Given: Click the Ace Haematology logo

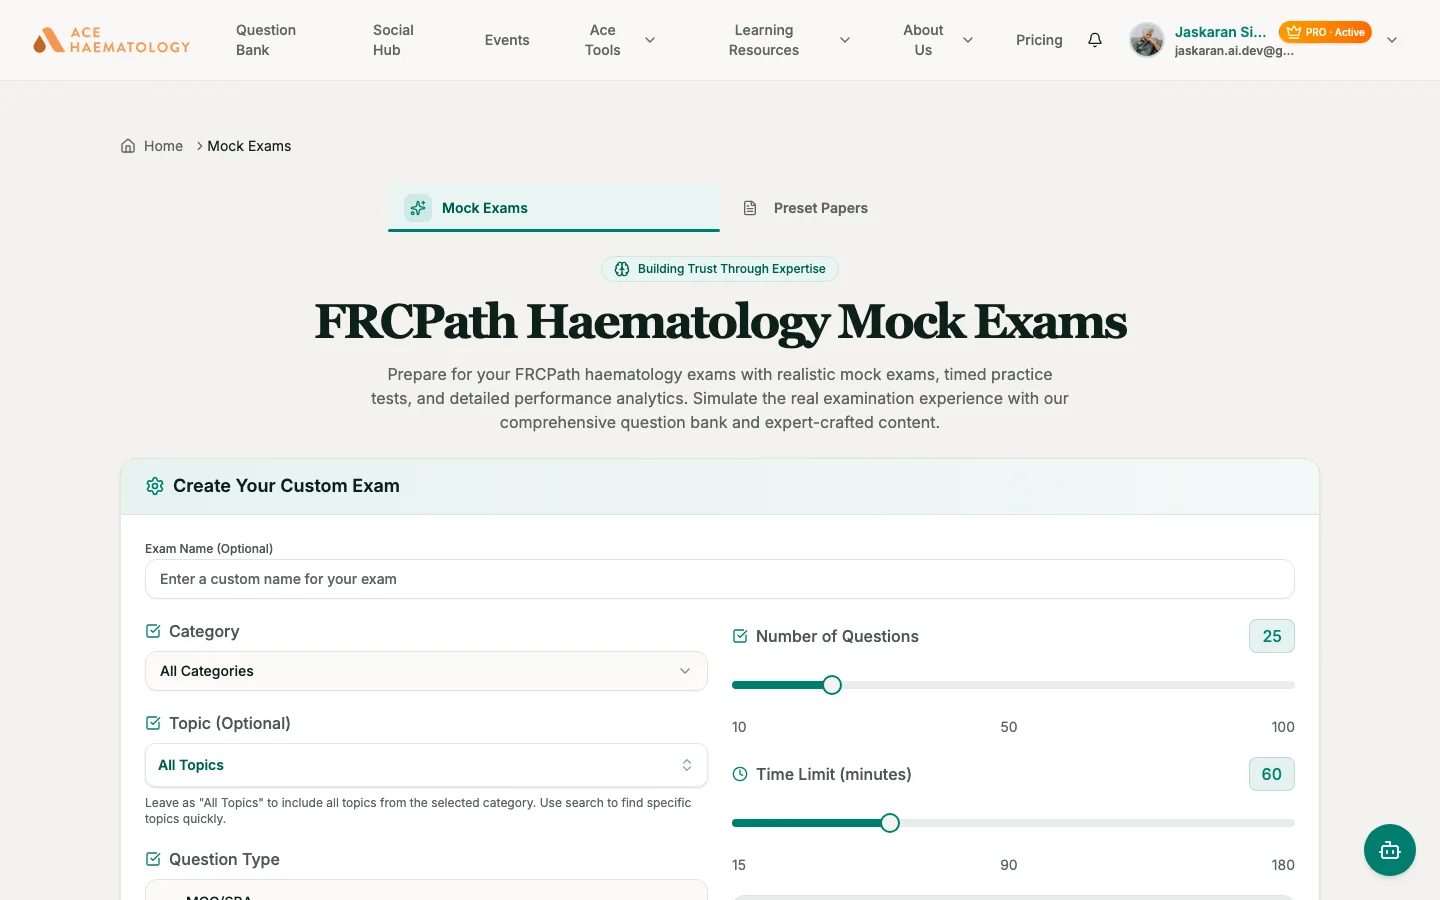Looking at the screenshot, I should (111, 40).
